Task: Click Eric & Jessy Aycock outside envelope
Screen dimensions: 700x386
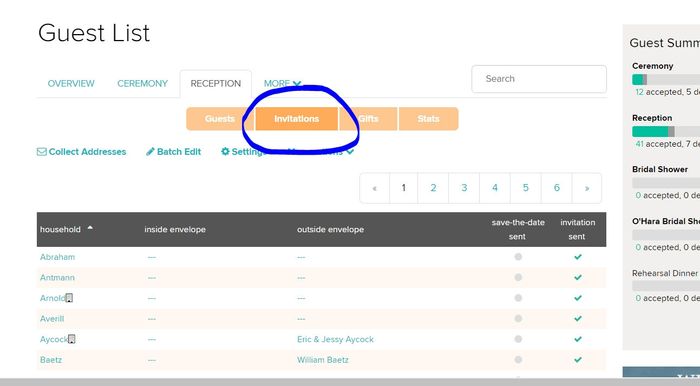Action: (x=335, y=339)
